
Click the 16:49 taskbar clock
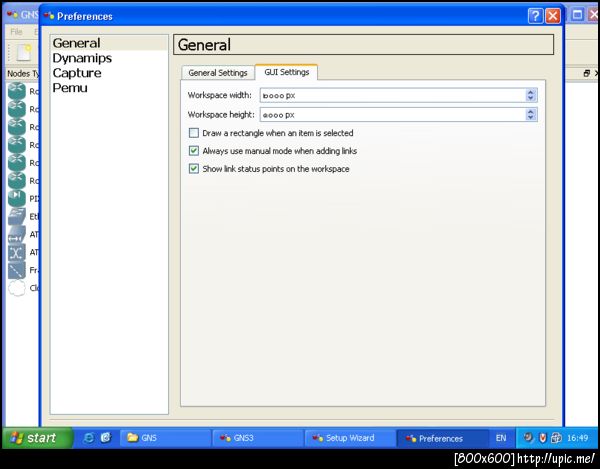(577, 438)
